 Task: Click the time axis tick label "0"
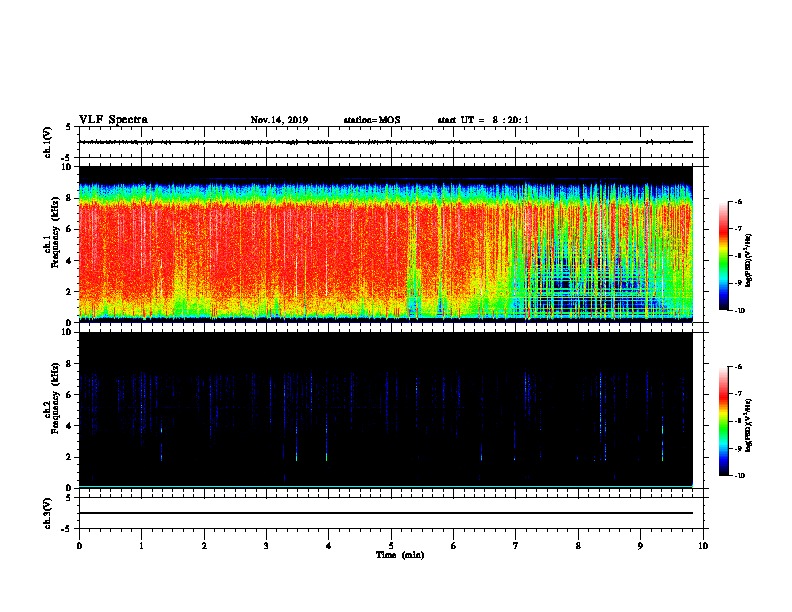coord(79,546)
